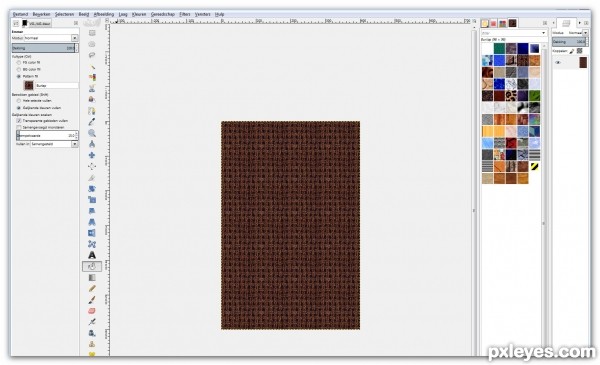Viewport: 600px width, 365px height.
Task: Select the Rotate tool
Action: 92,189
